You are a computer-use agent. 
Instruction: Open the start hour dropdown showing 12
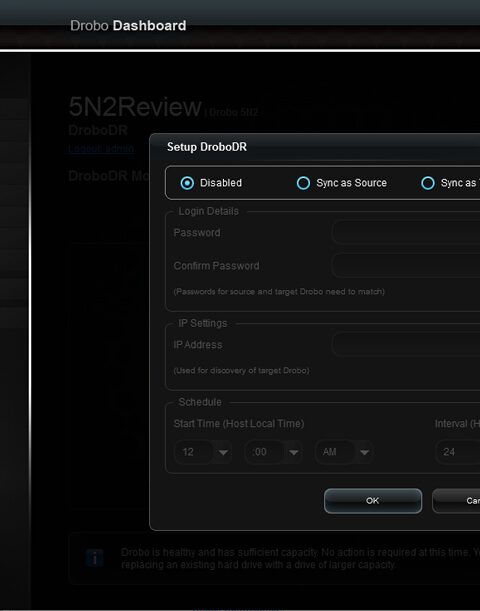(203, 452)
